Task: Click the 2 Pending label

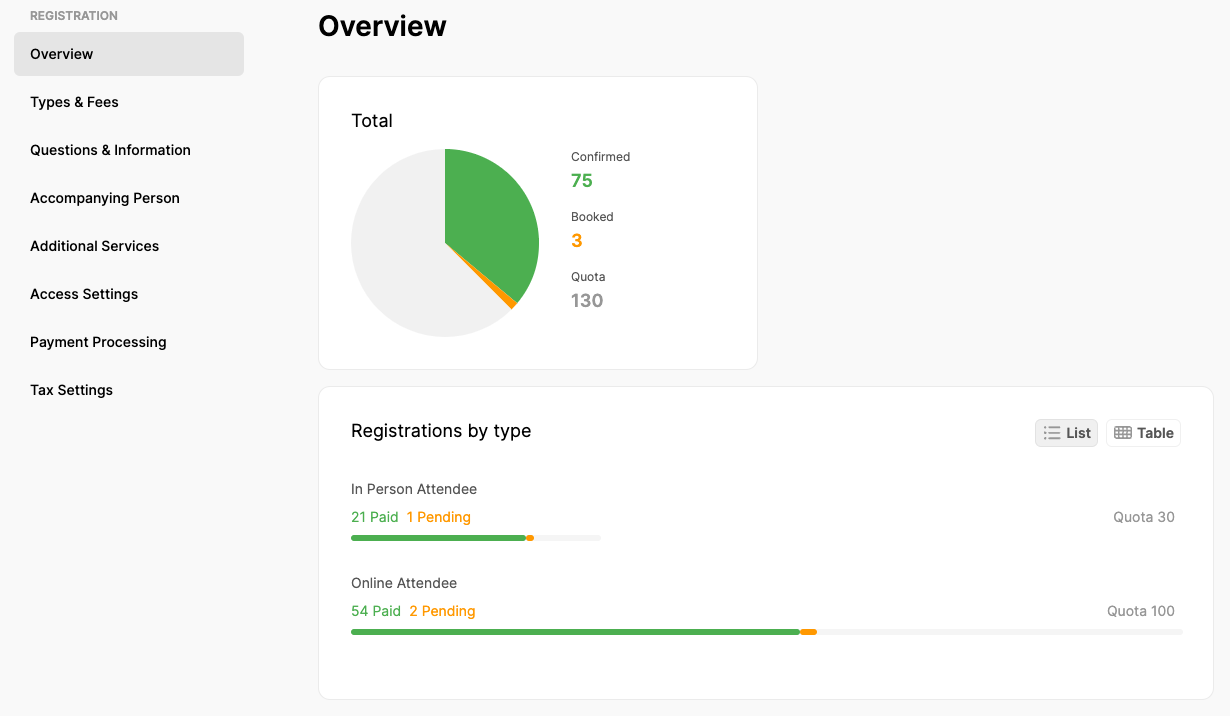Action: click(442, 611)
